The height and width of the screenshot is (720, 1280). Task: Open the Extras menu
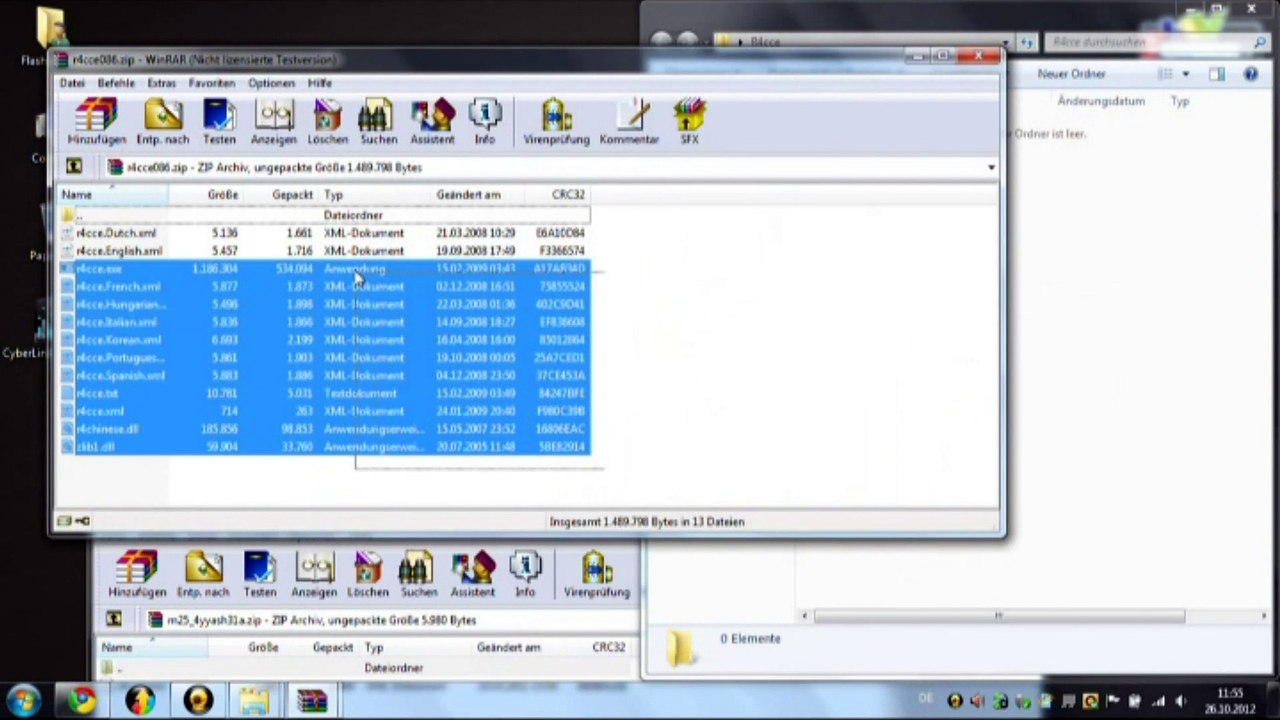coord(161,83)
